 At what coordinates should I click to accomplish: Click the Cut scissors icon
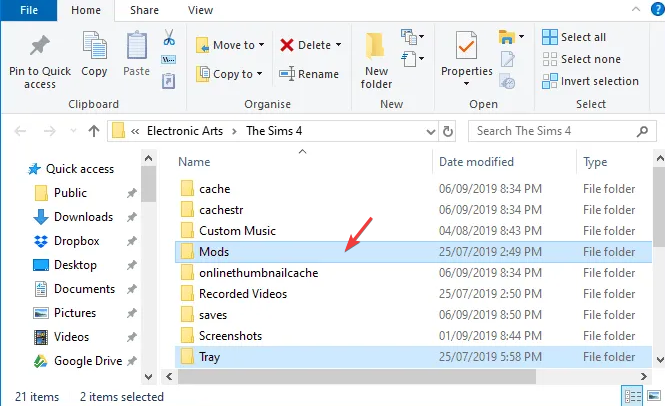coord(169,37)
